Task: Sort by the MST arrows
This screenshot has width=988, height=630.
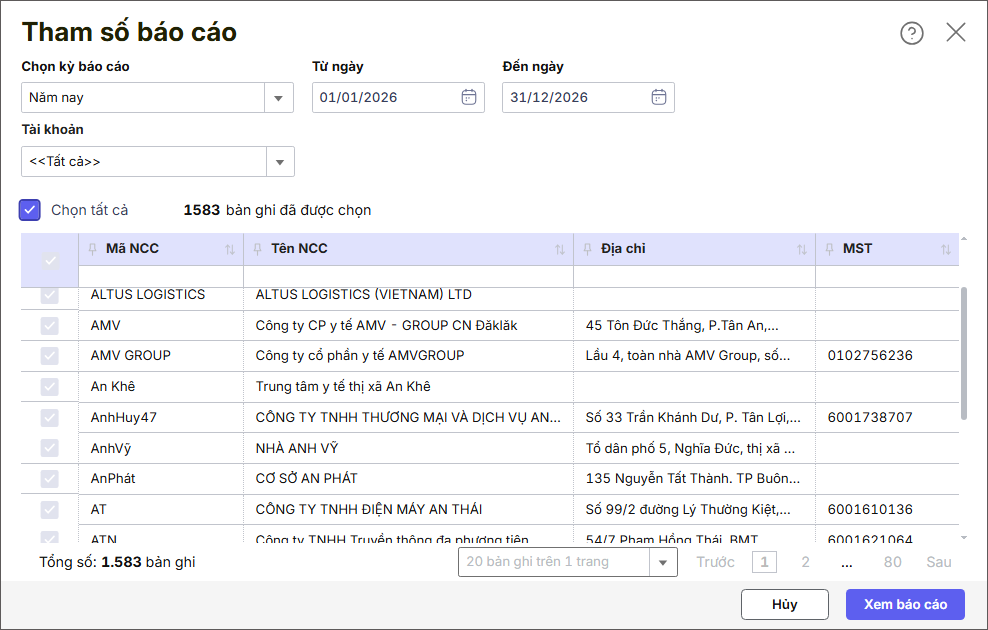Action: tap(946, 249)
